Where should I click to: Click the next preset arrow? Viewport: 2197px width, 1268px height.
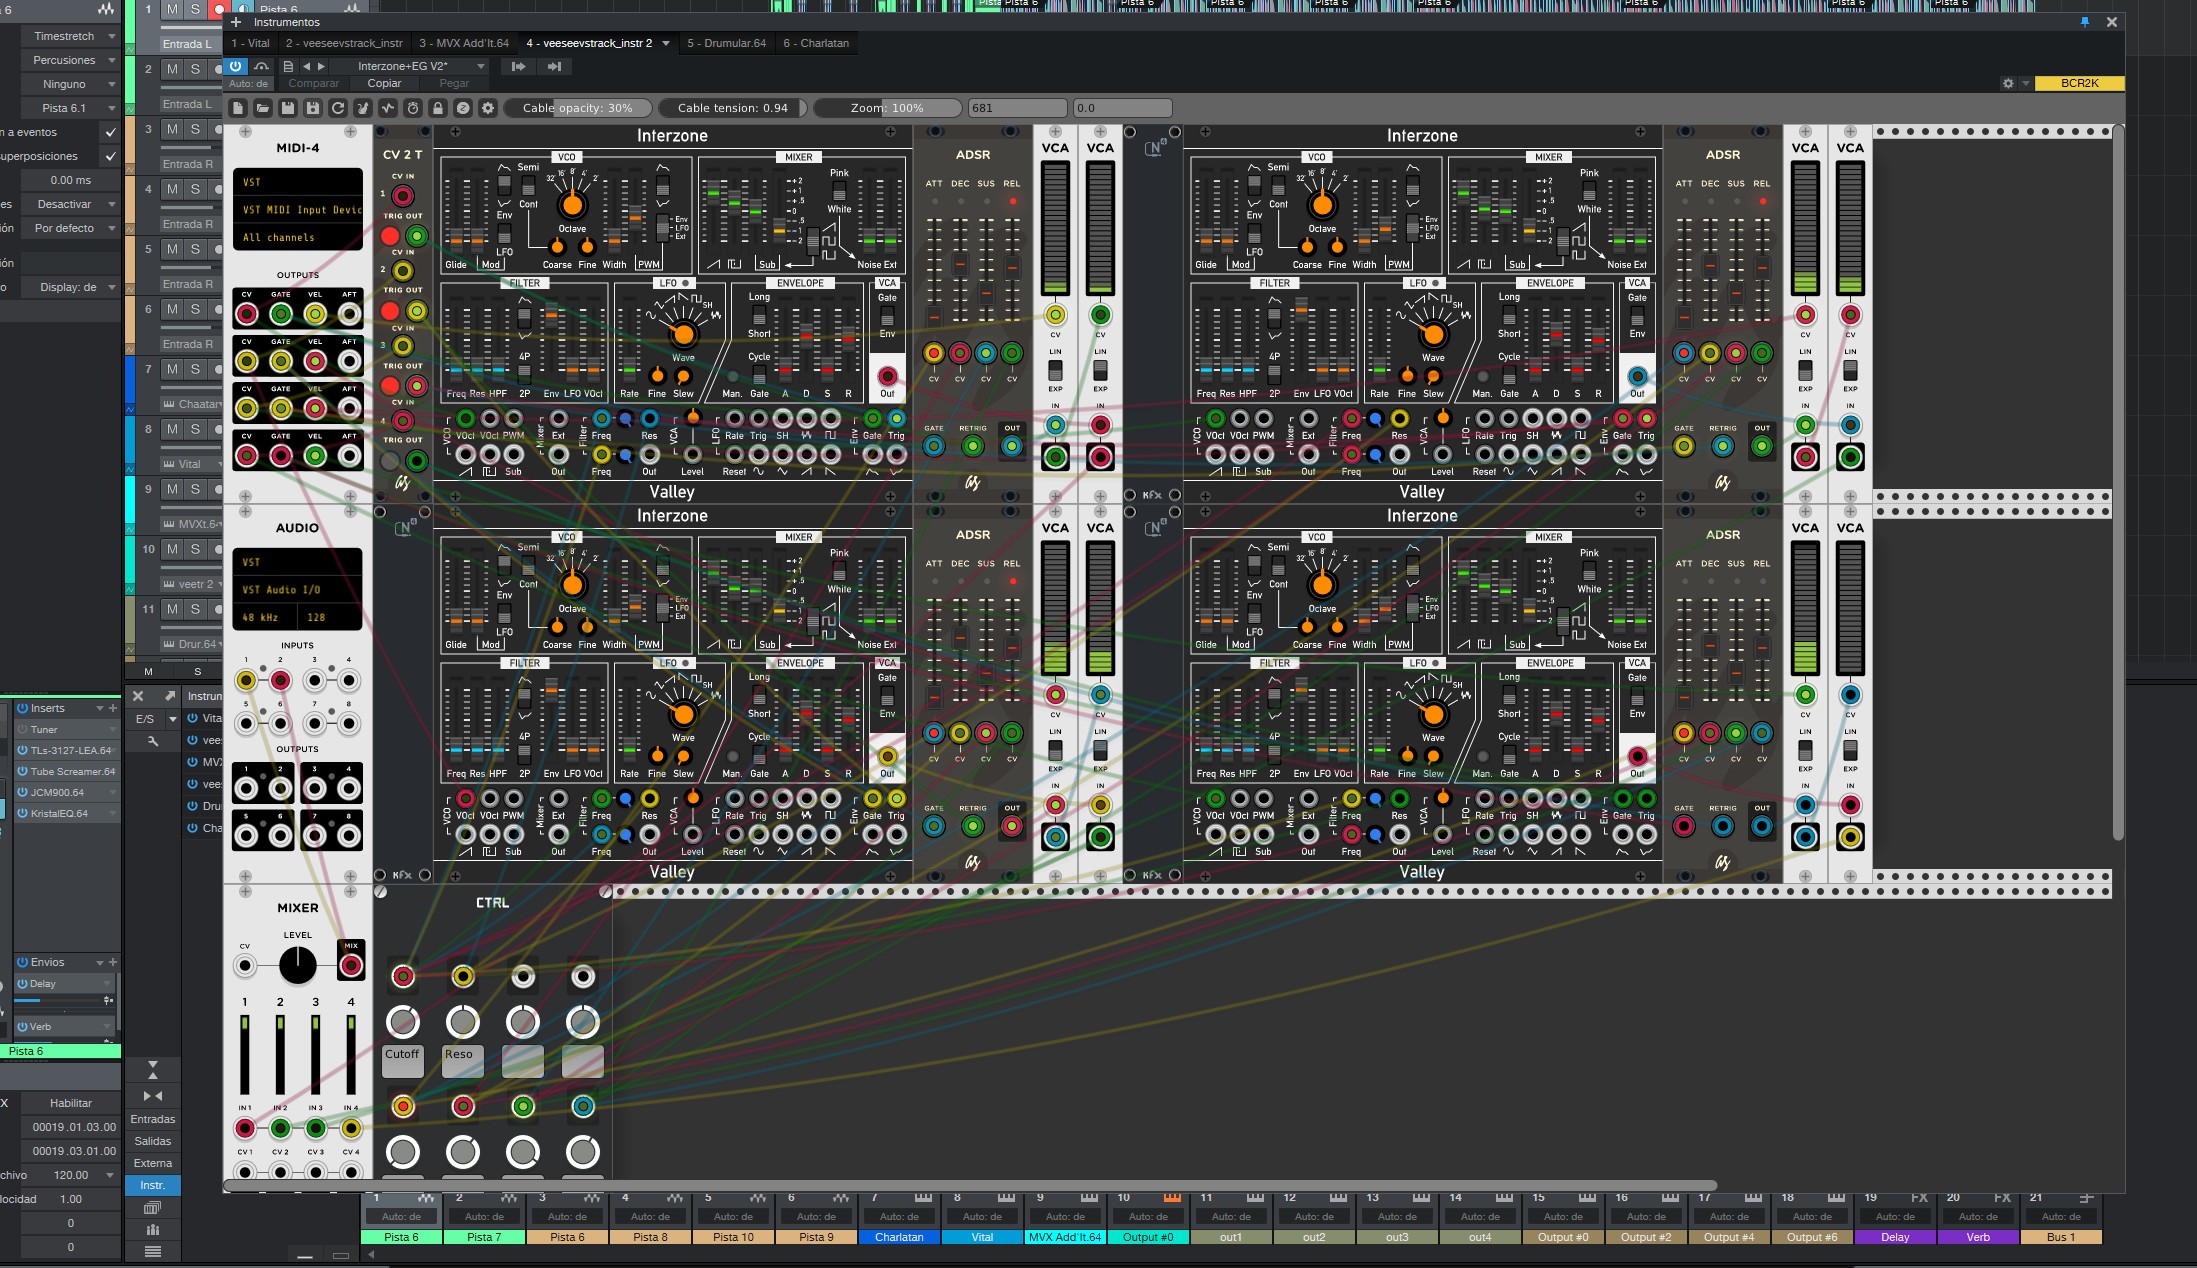322,66
